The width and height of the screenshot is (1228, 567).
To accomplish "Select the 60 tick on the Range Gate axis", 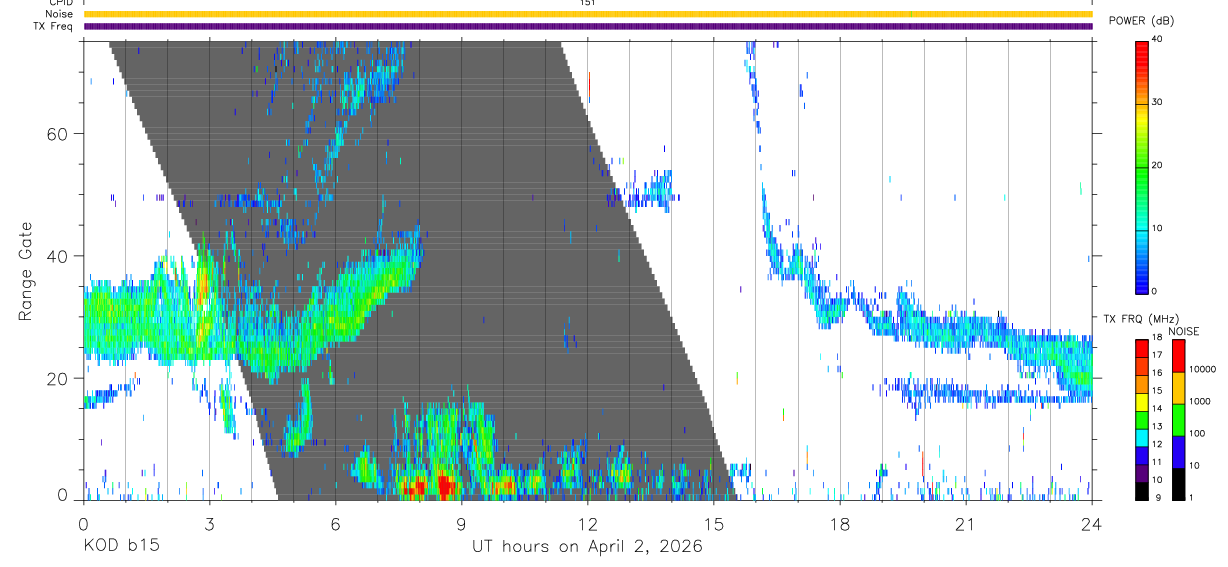I will (58, 133).
